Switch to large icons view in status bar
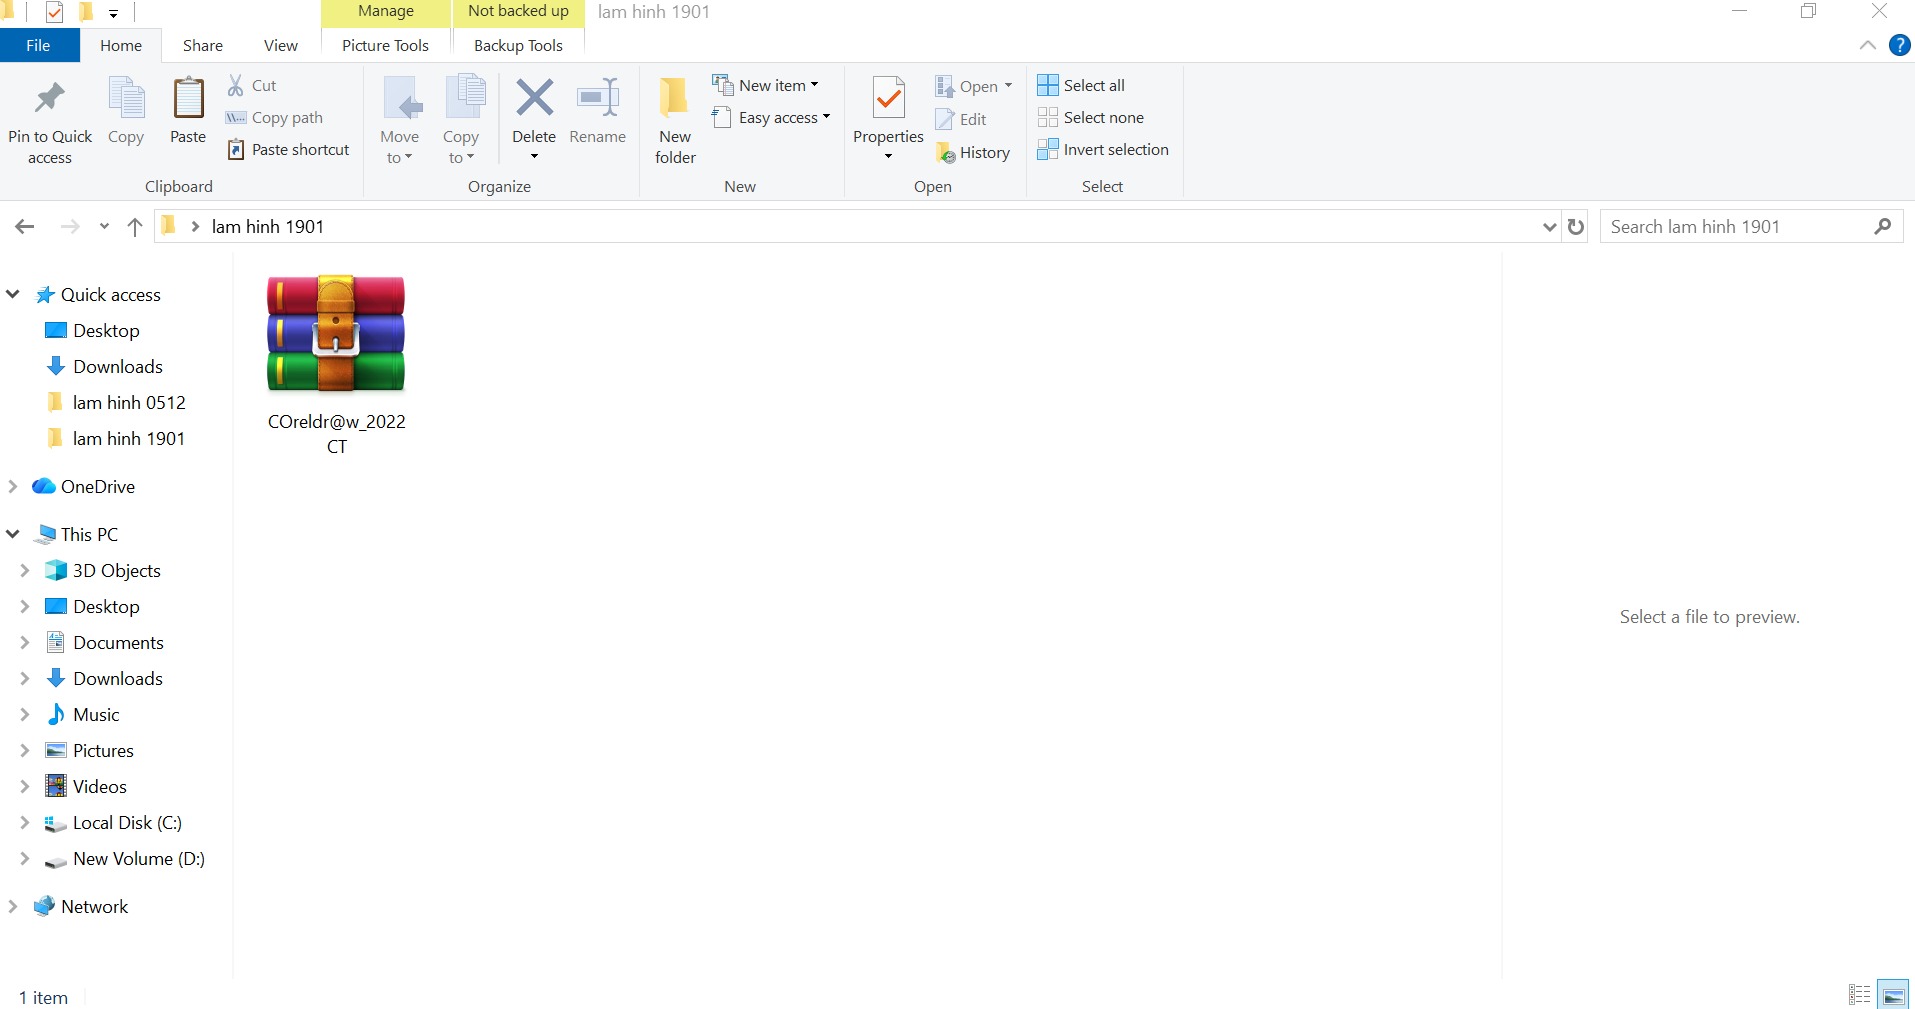Viewport: 1915px width, 1009px height. pos(1894,996)
